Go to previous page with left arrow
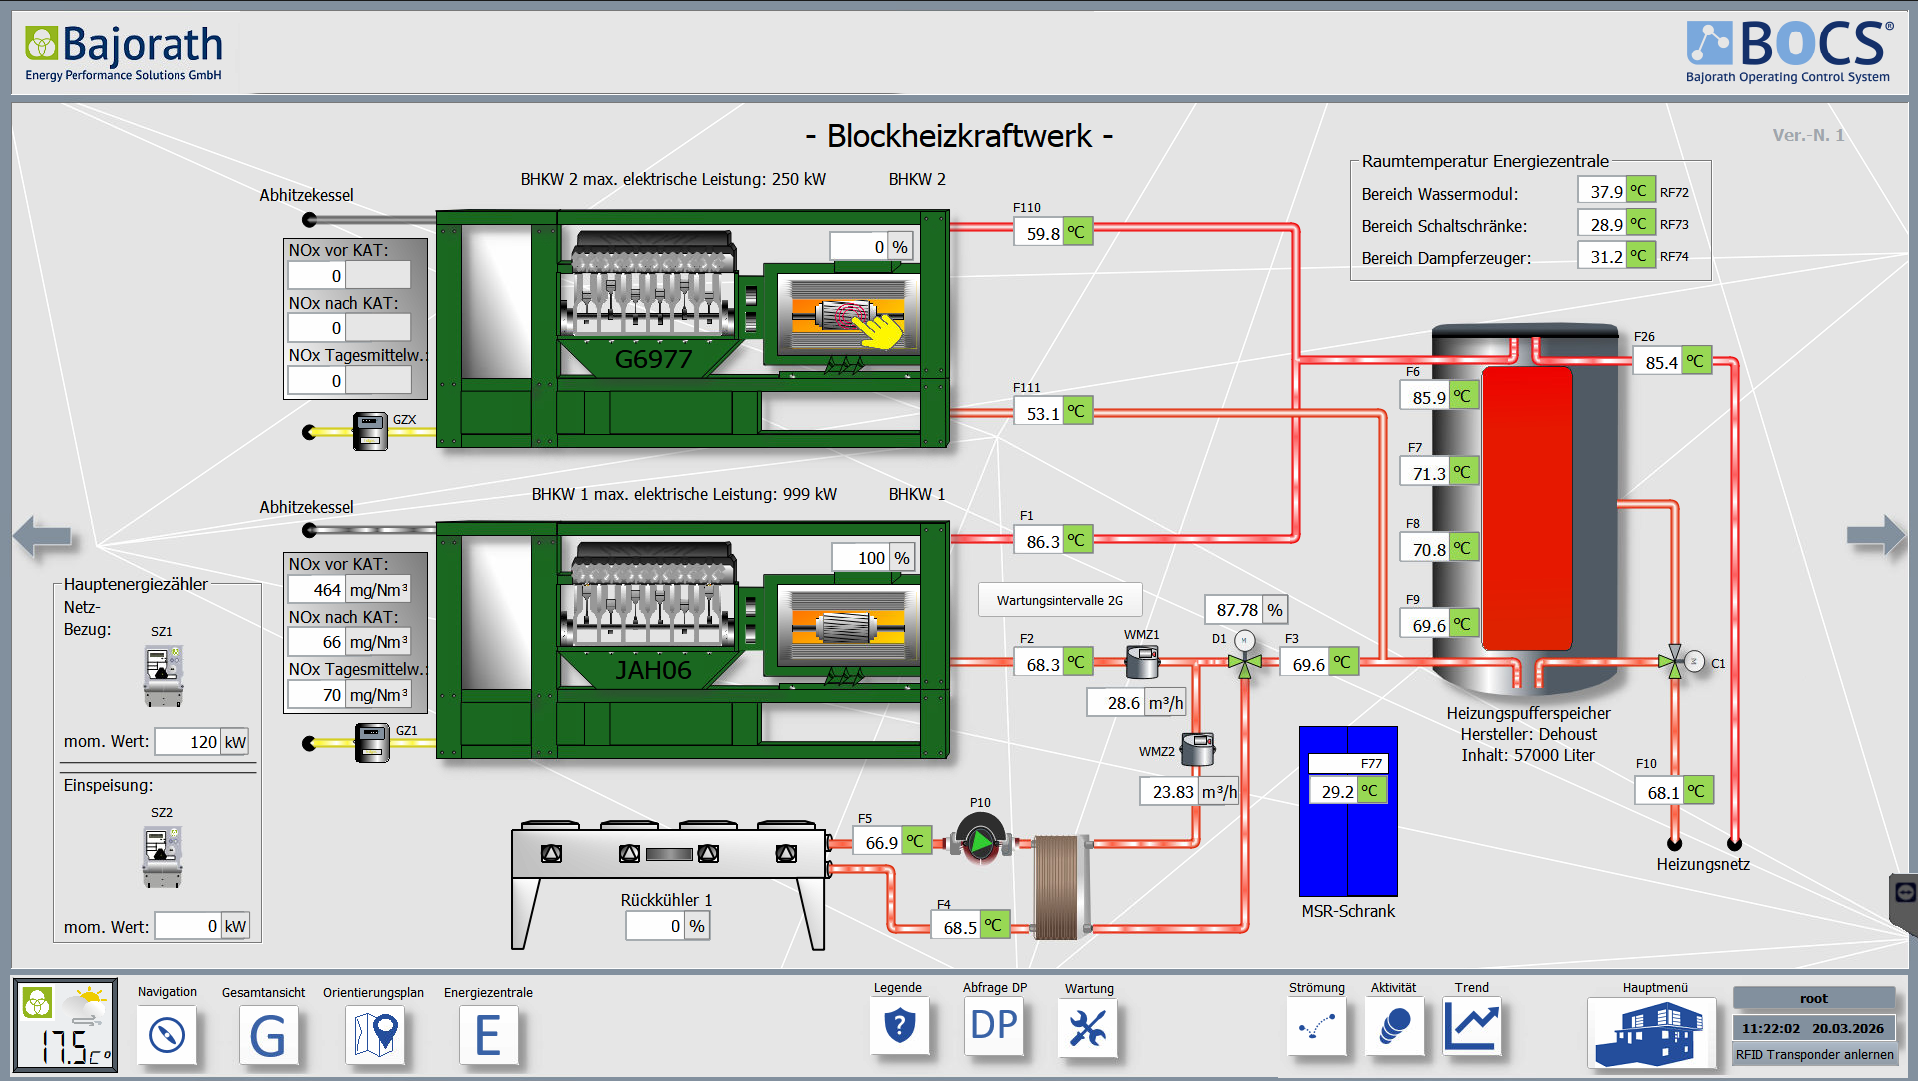The width and height of the screenshot is (1918, 1081). tap(43, 536)
